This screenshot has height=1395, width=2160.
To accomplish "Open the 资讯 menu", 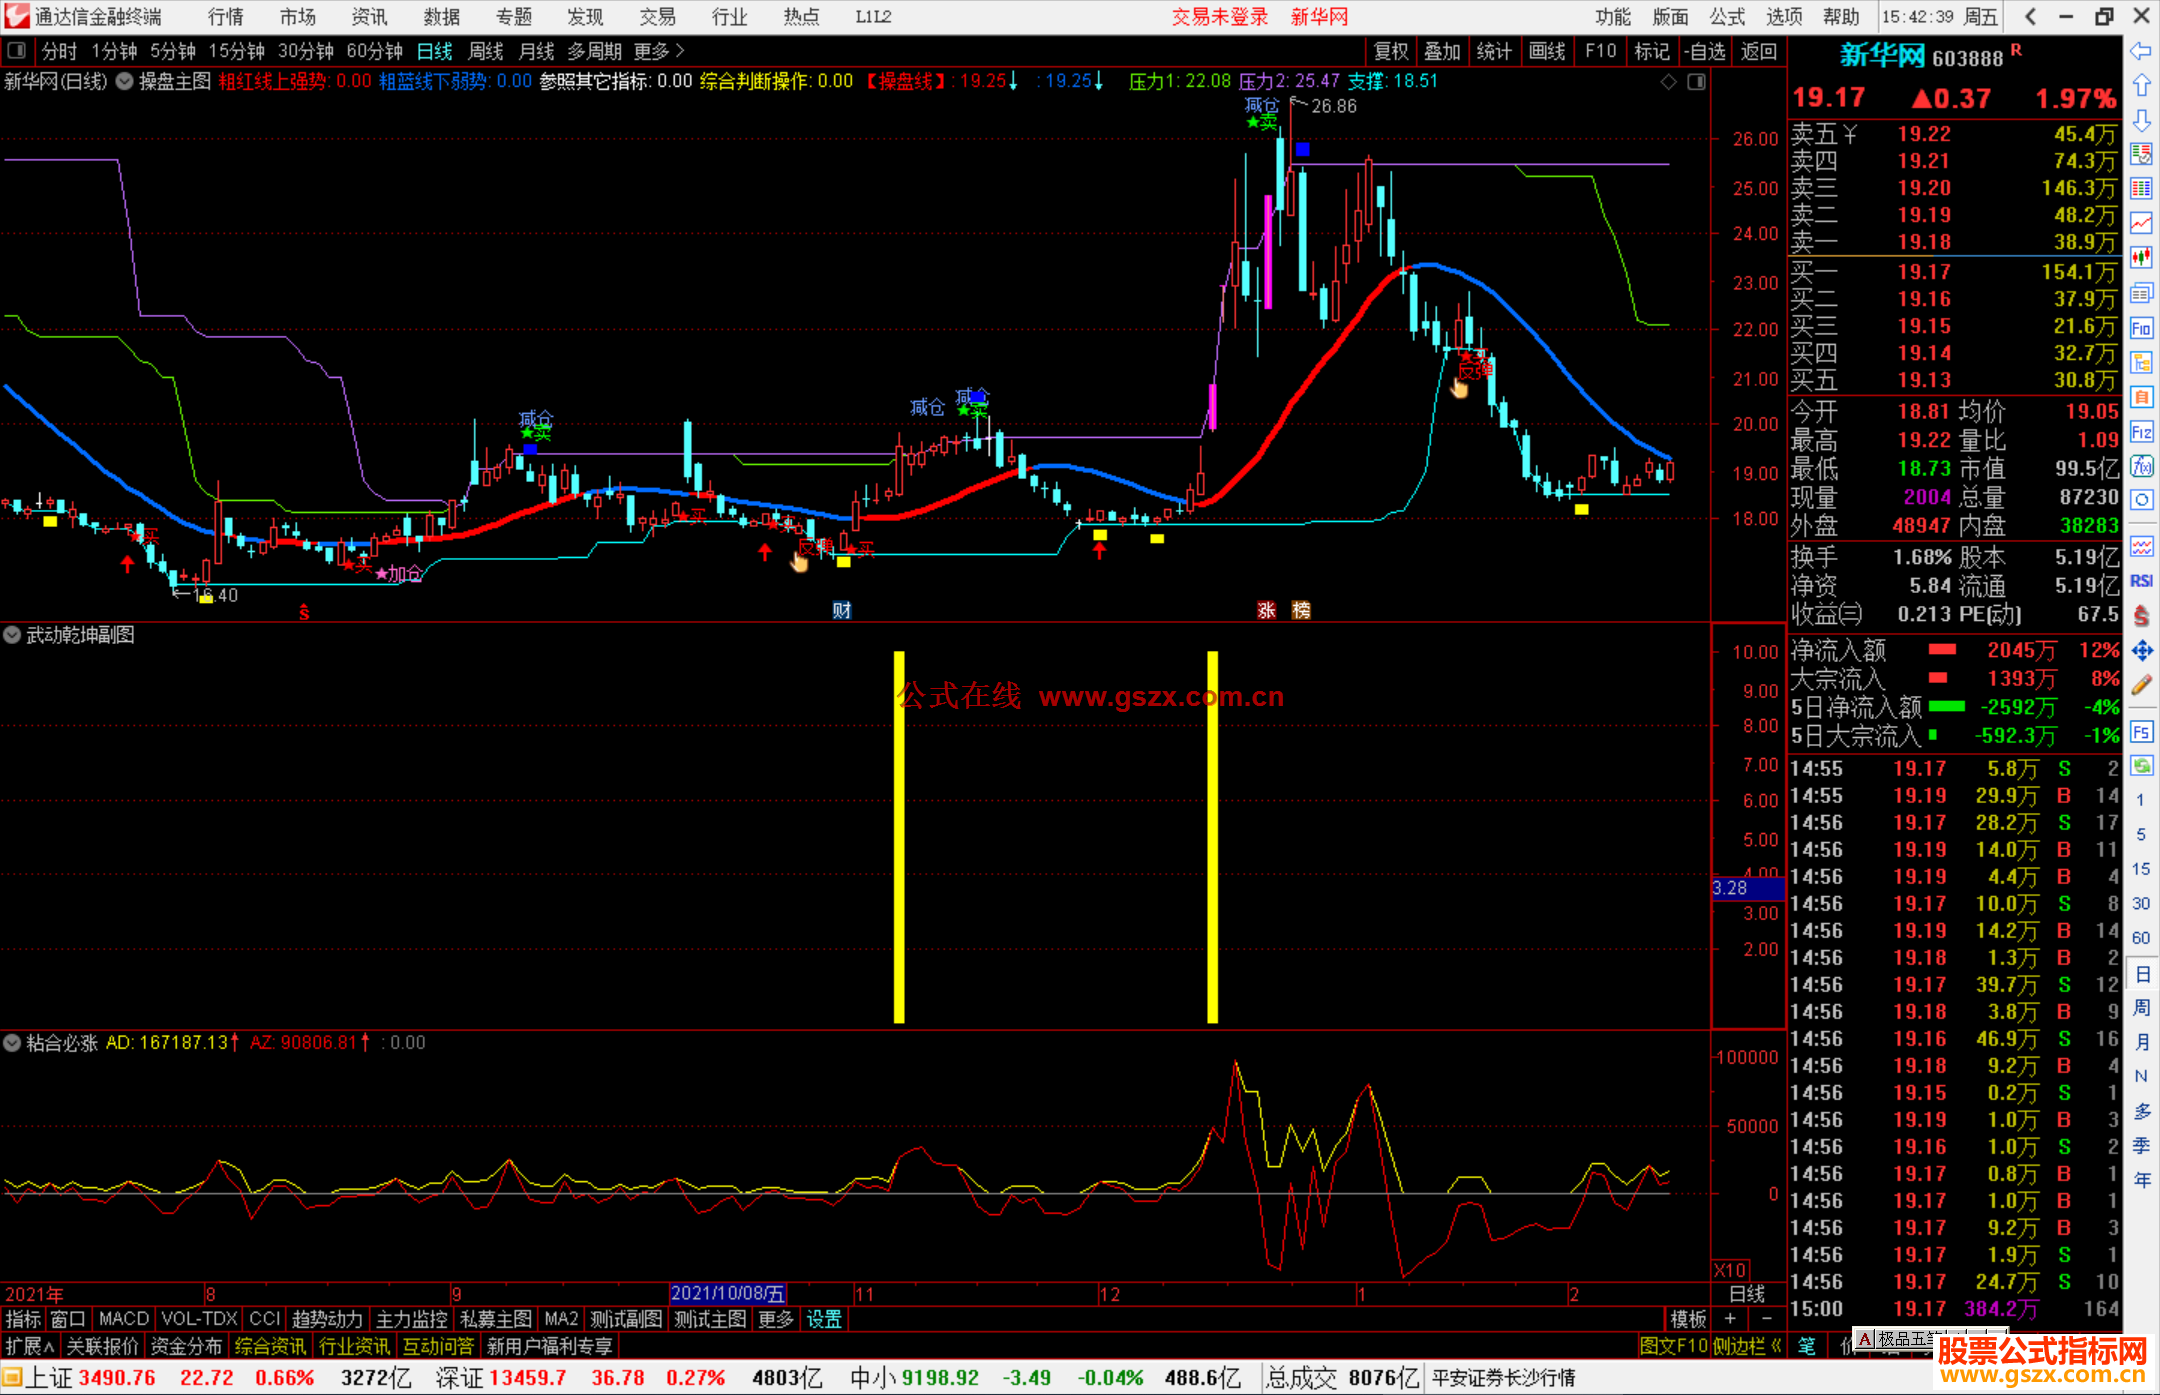I will [x=369, y=17].
